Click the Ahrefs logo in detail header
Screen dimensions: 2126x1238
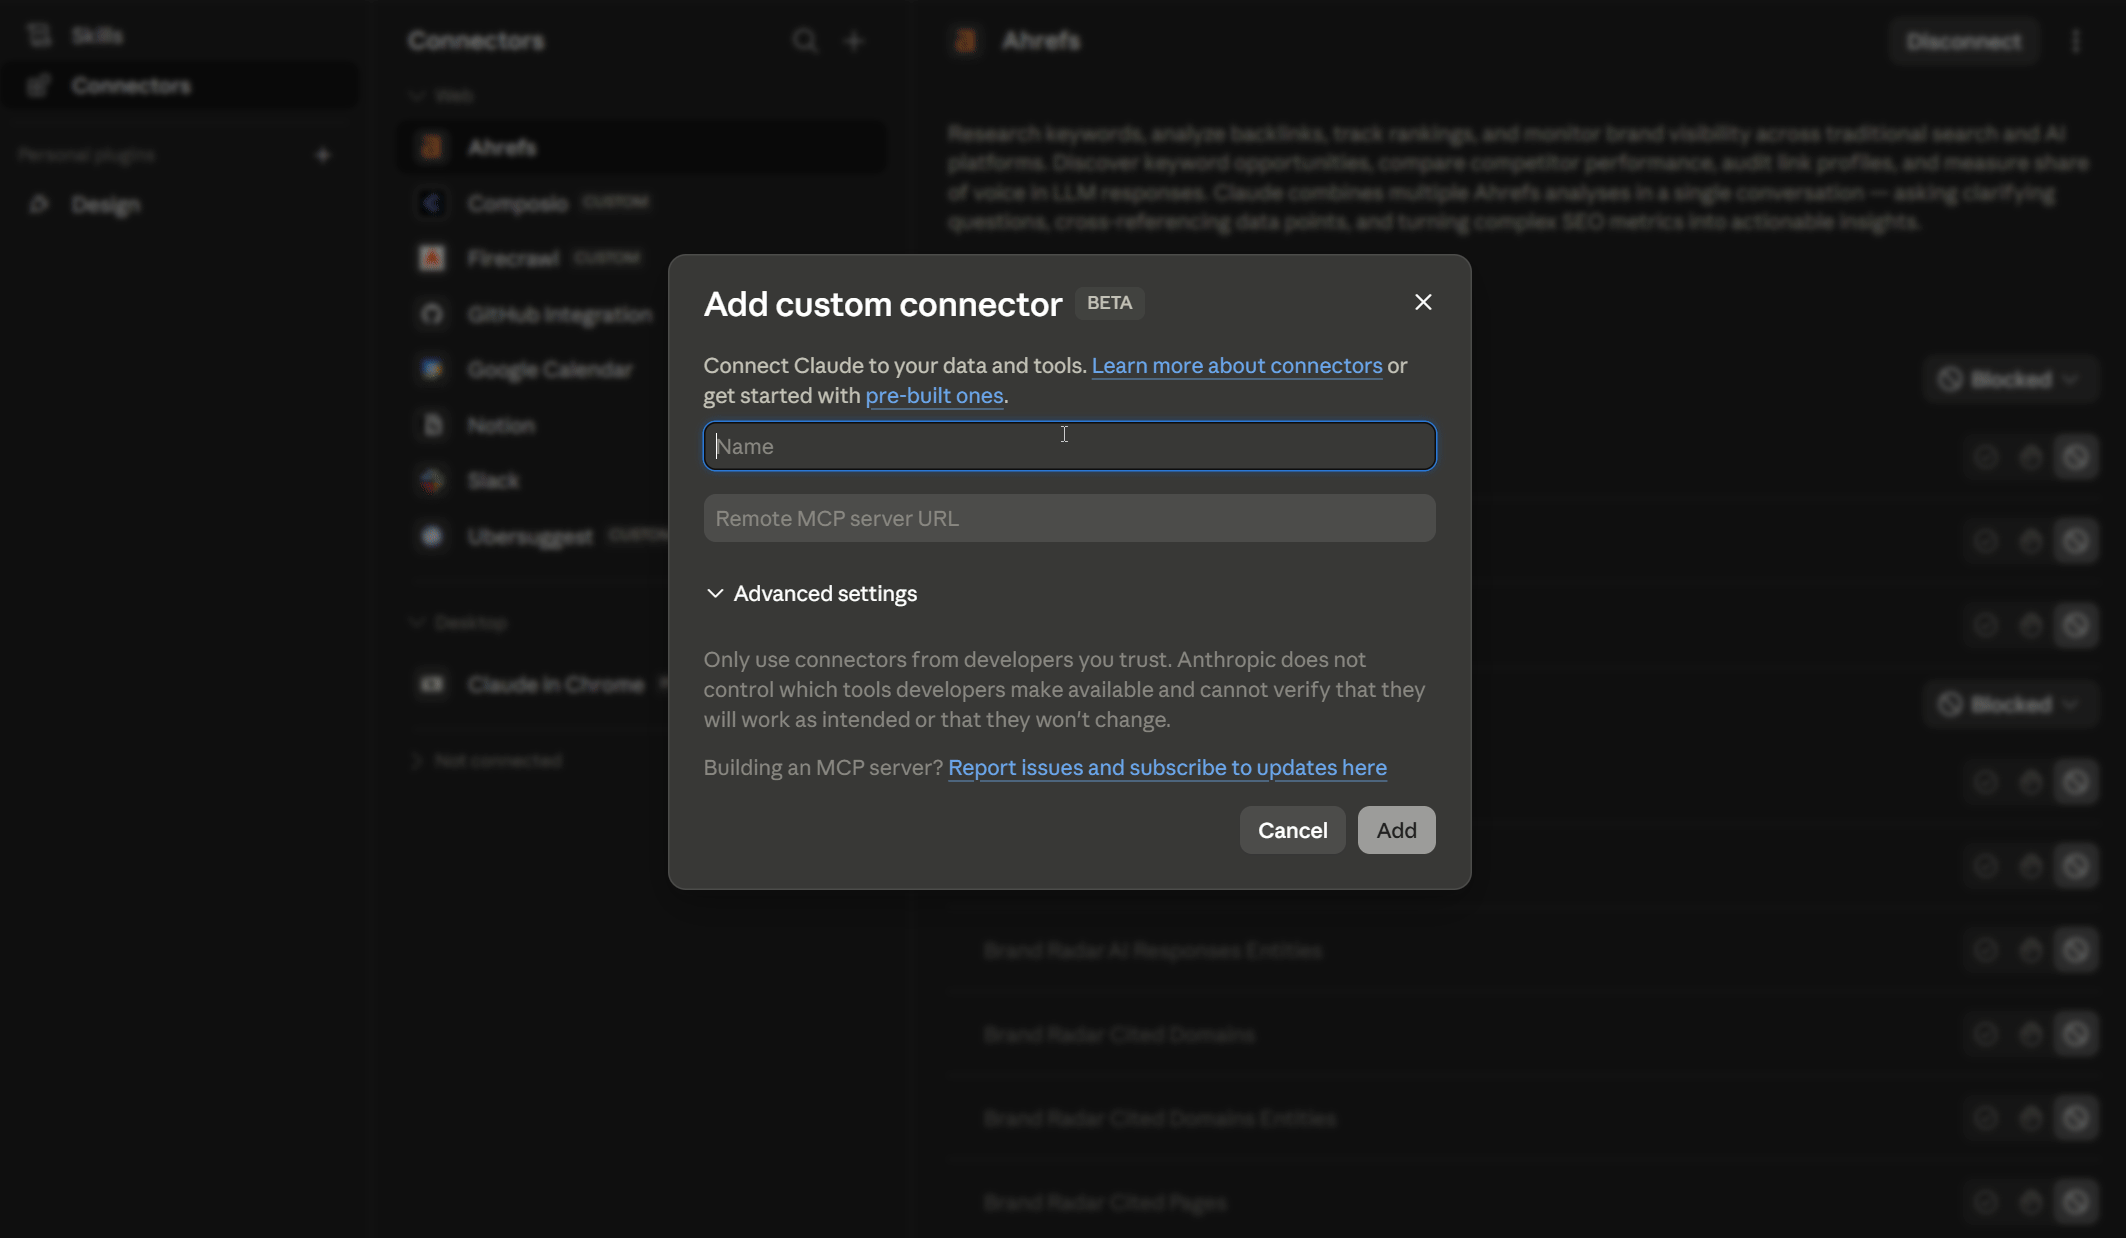point(966,41)
